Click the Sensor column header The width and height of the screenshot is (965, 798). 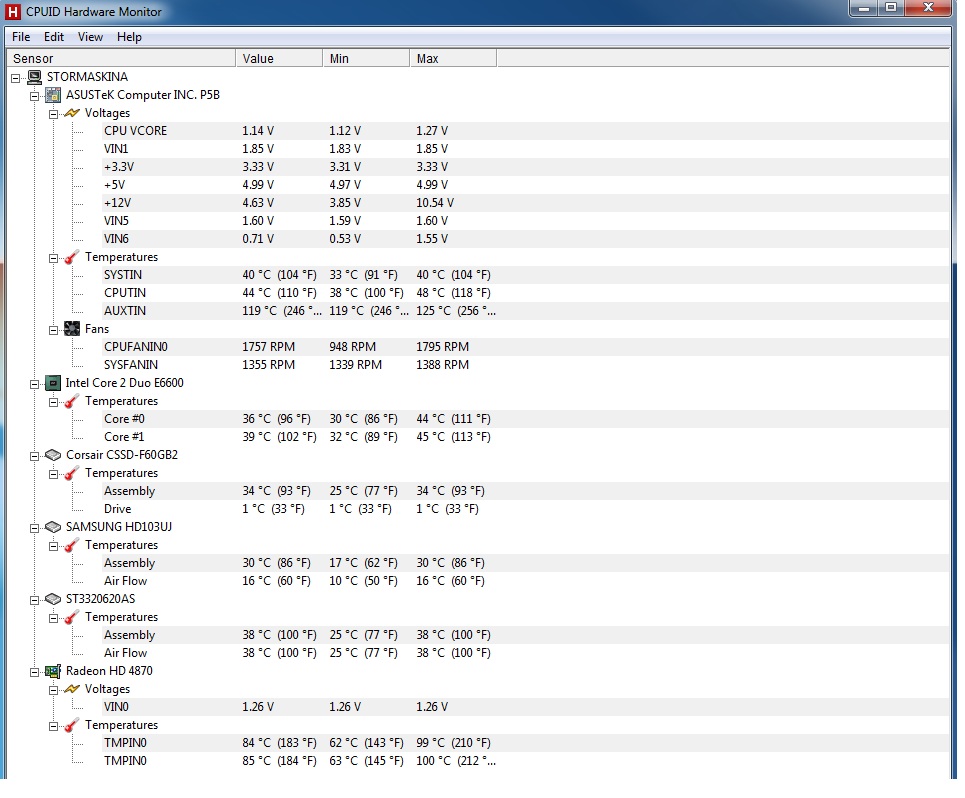click(121, 58)
